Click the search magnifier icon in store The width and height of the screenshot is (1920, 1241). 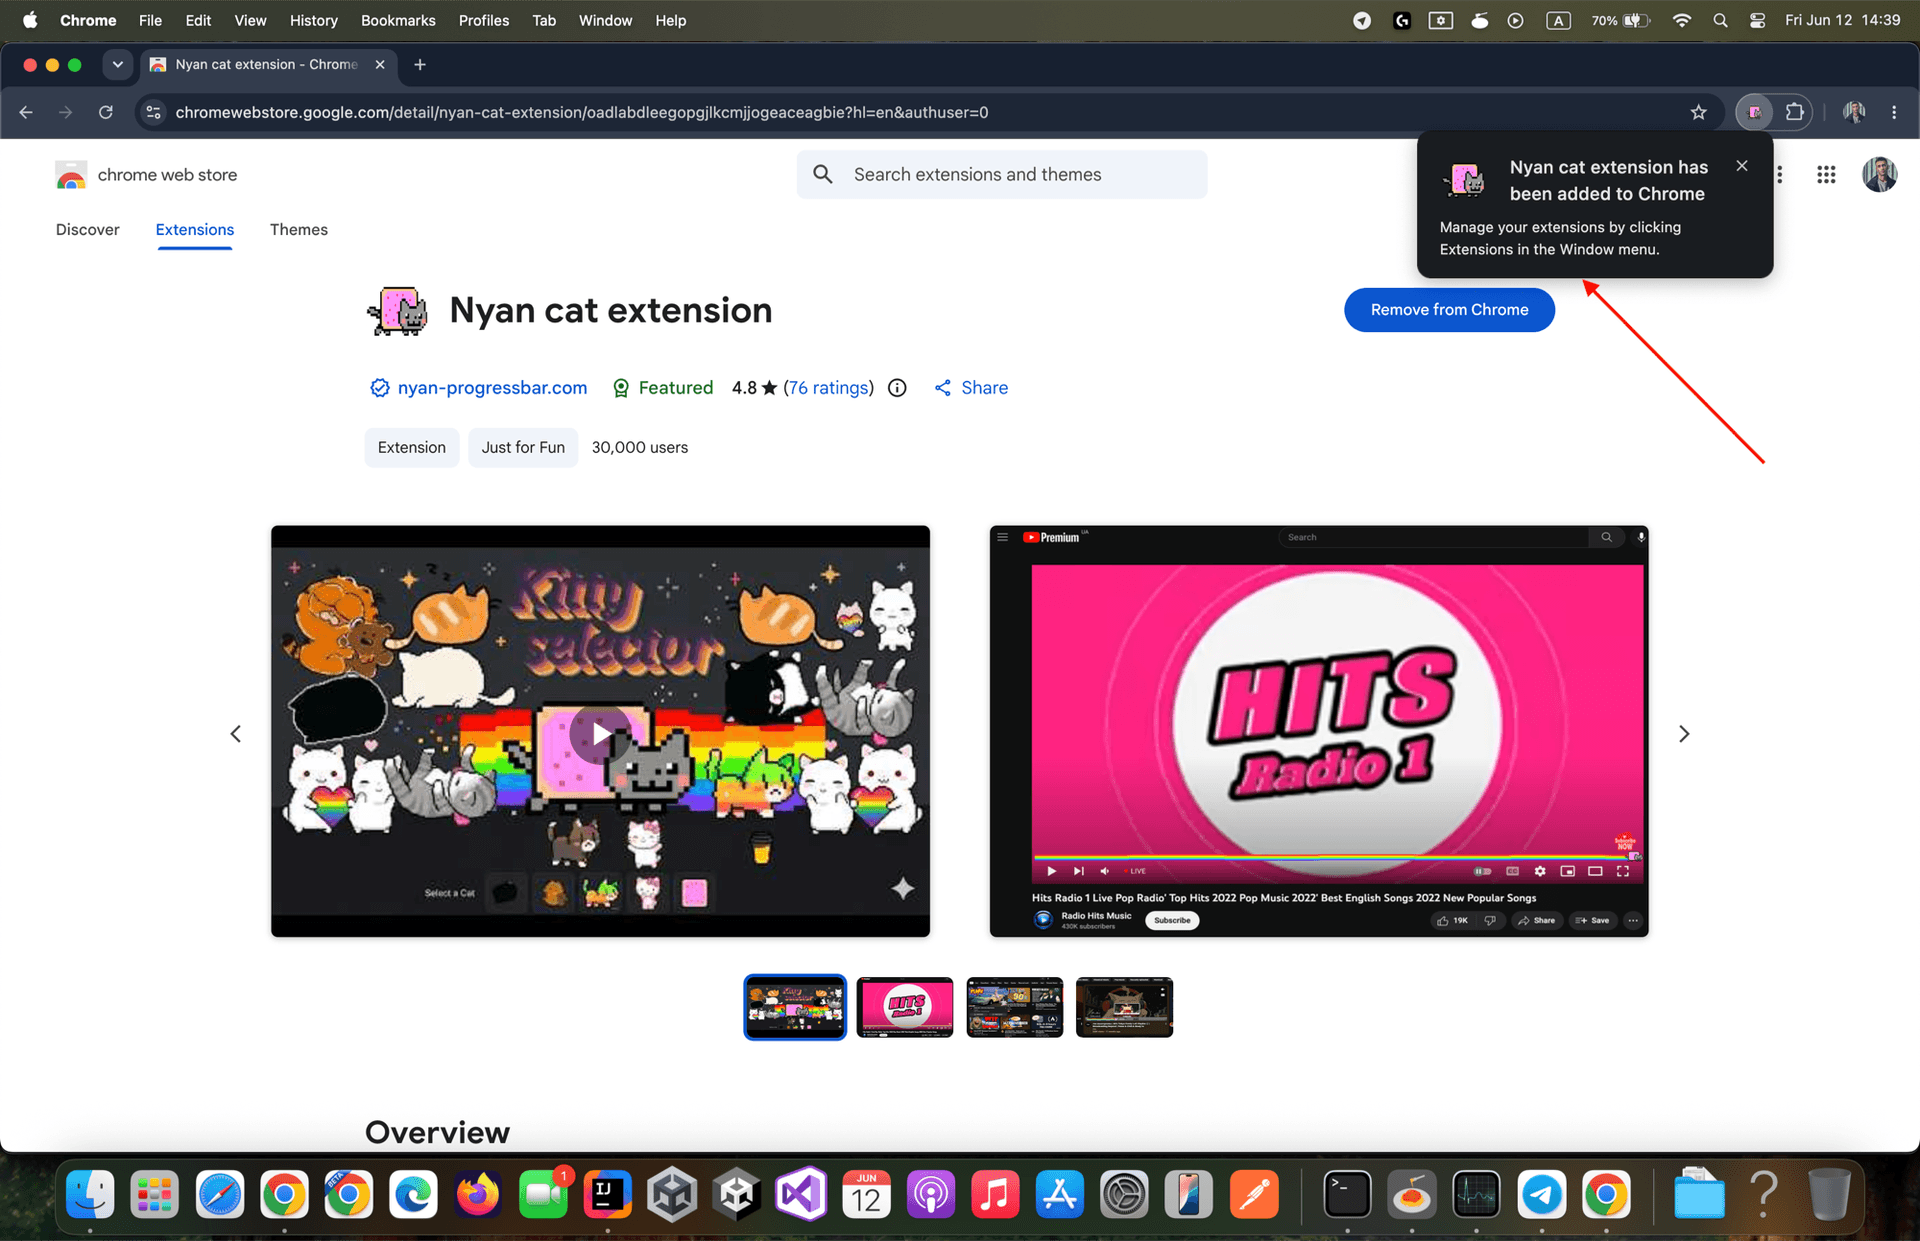tap(823, 175)
